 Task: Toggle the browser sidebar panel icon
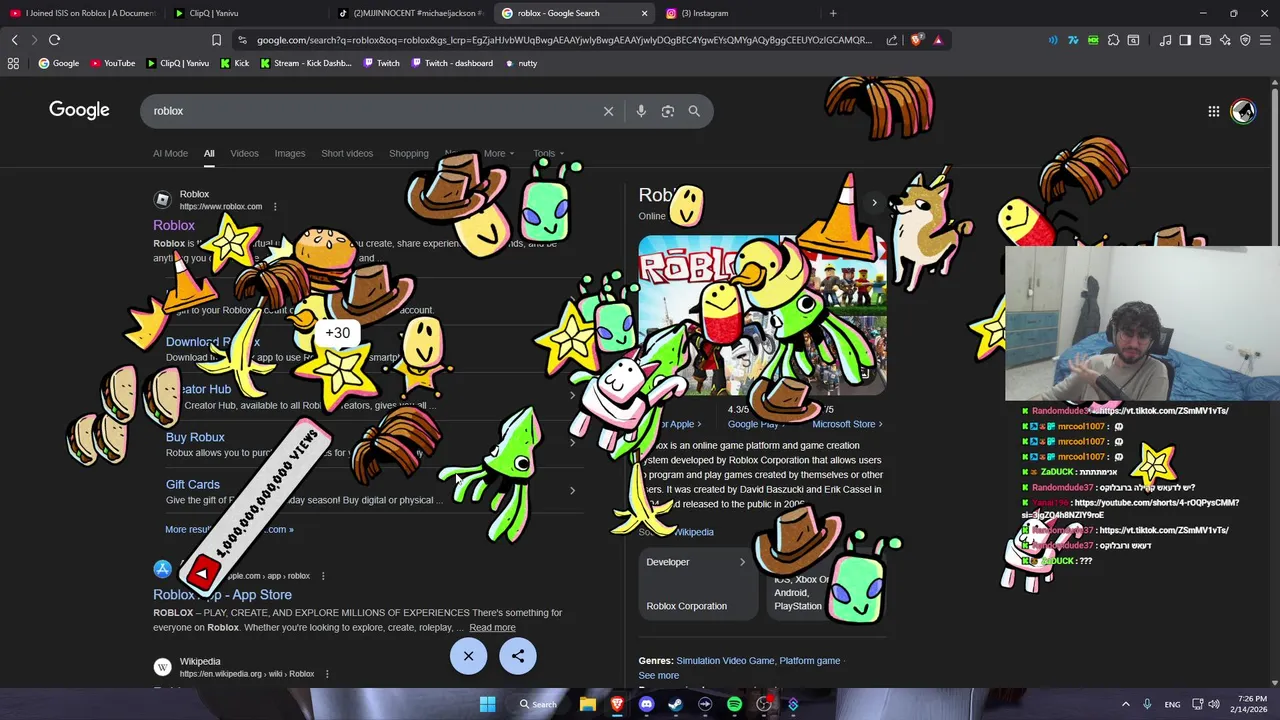point(1185,40)
